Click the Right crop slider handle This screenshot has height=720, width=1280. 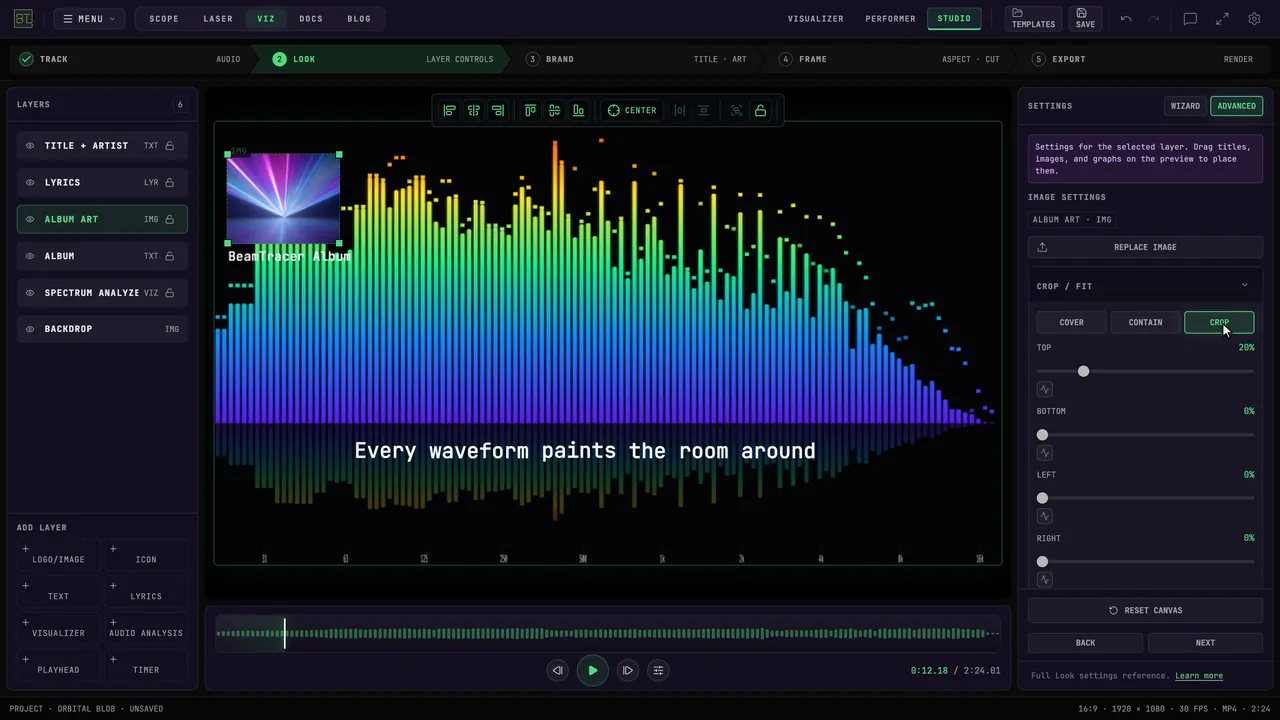click(x=1043, y=562)
